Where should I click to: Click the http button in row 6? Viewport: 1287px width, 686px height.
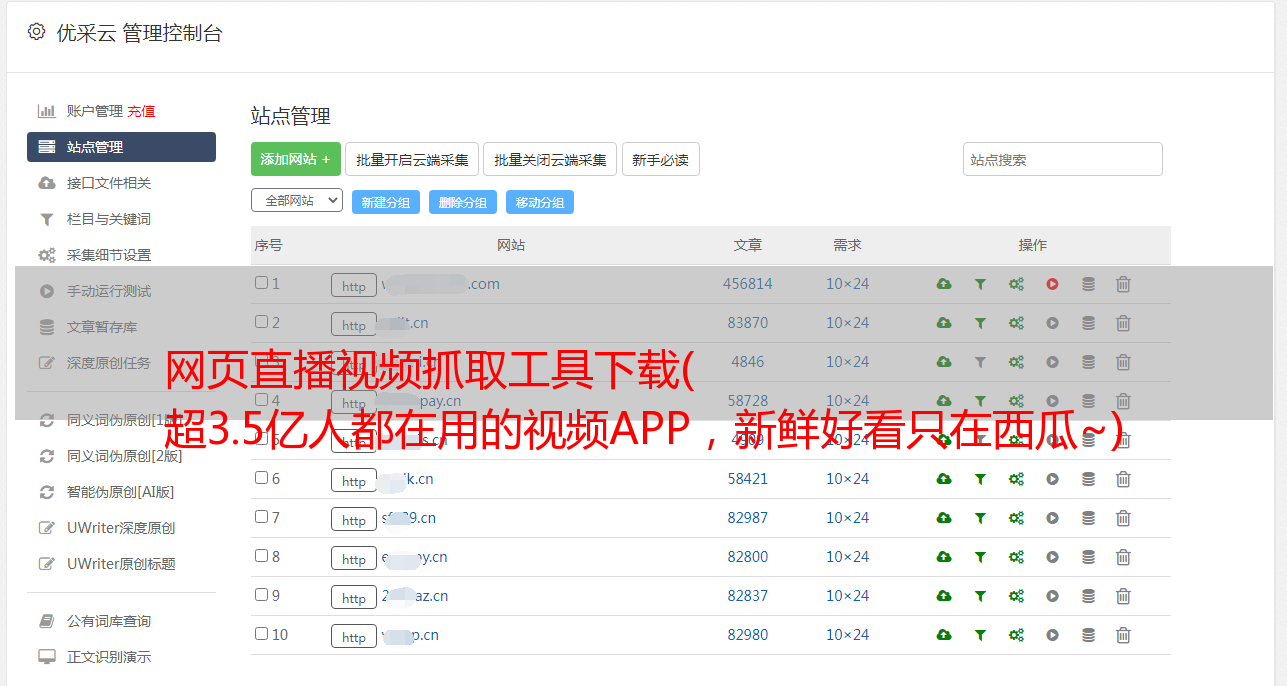pos(354,480)
